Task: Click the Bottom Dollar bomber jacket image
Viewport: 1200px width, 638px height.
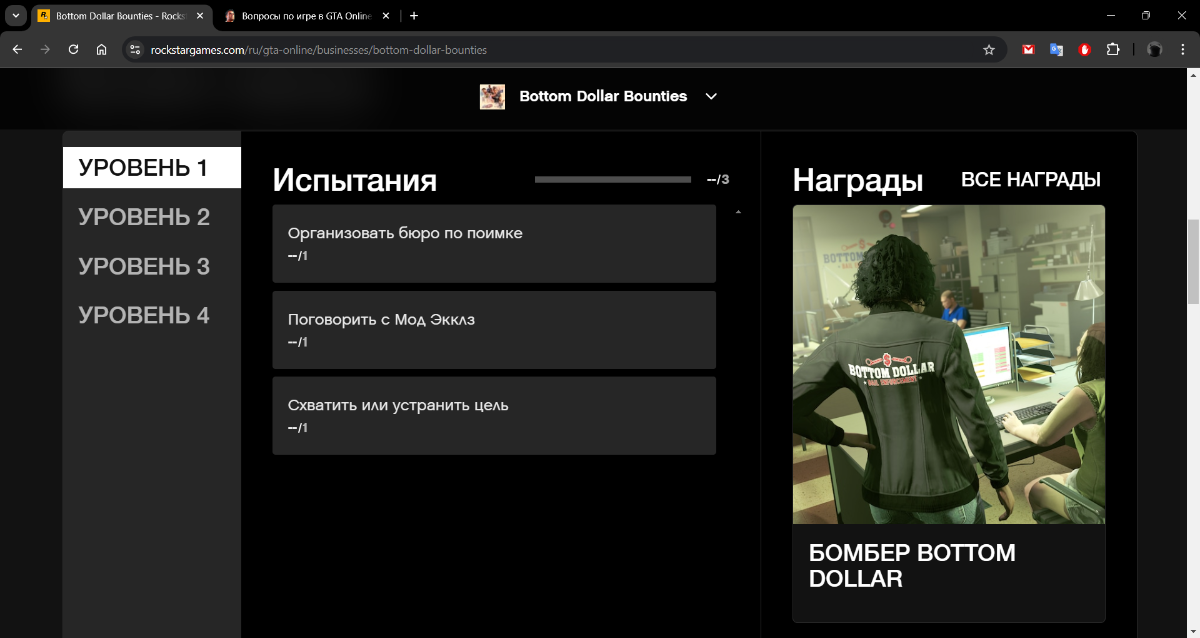Action: (x=949, y=364)
